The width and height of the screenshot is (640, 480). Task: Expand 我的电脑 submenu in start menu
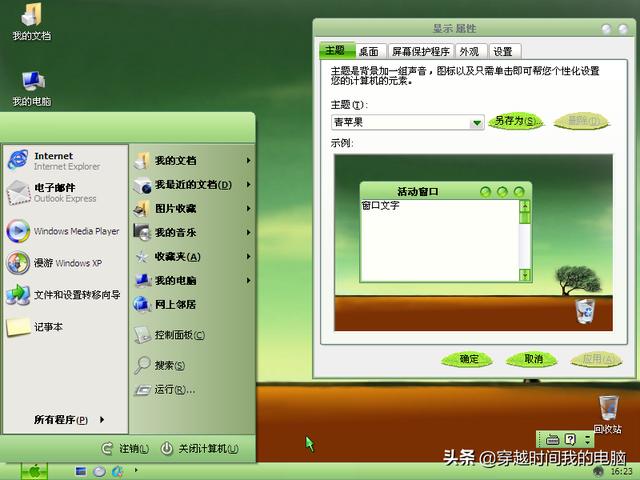tap(249, 280)
